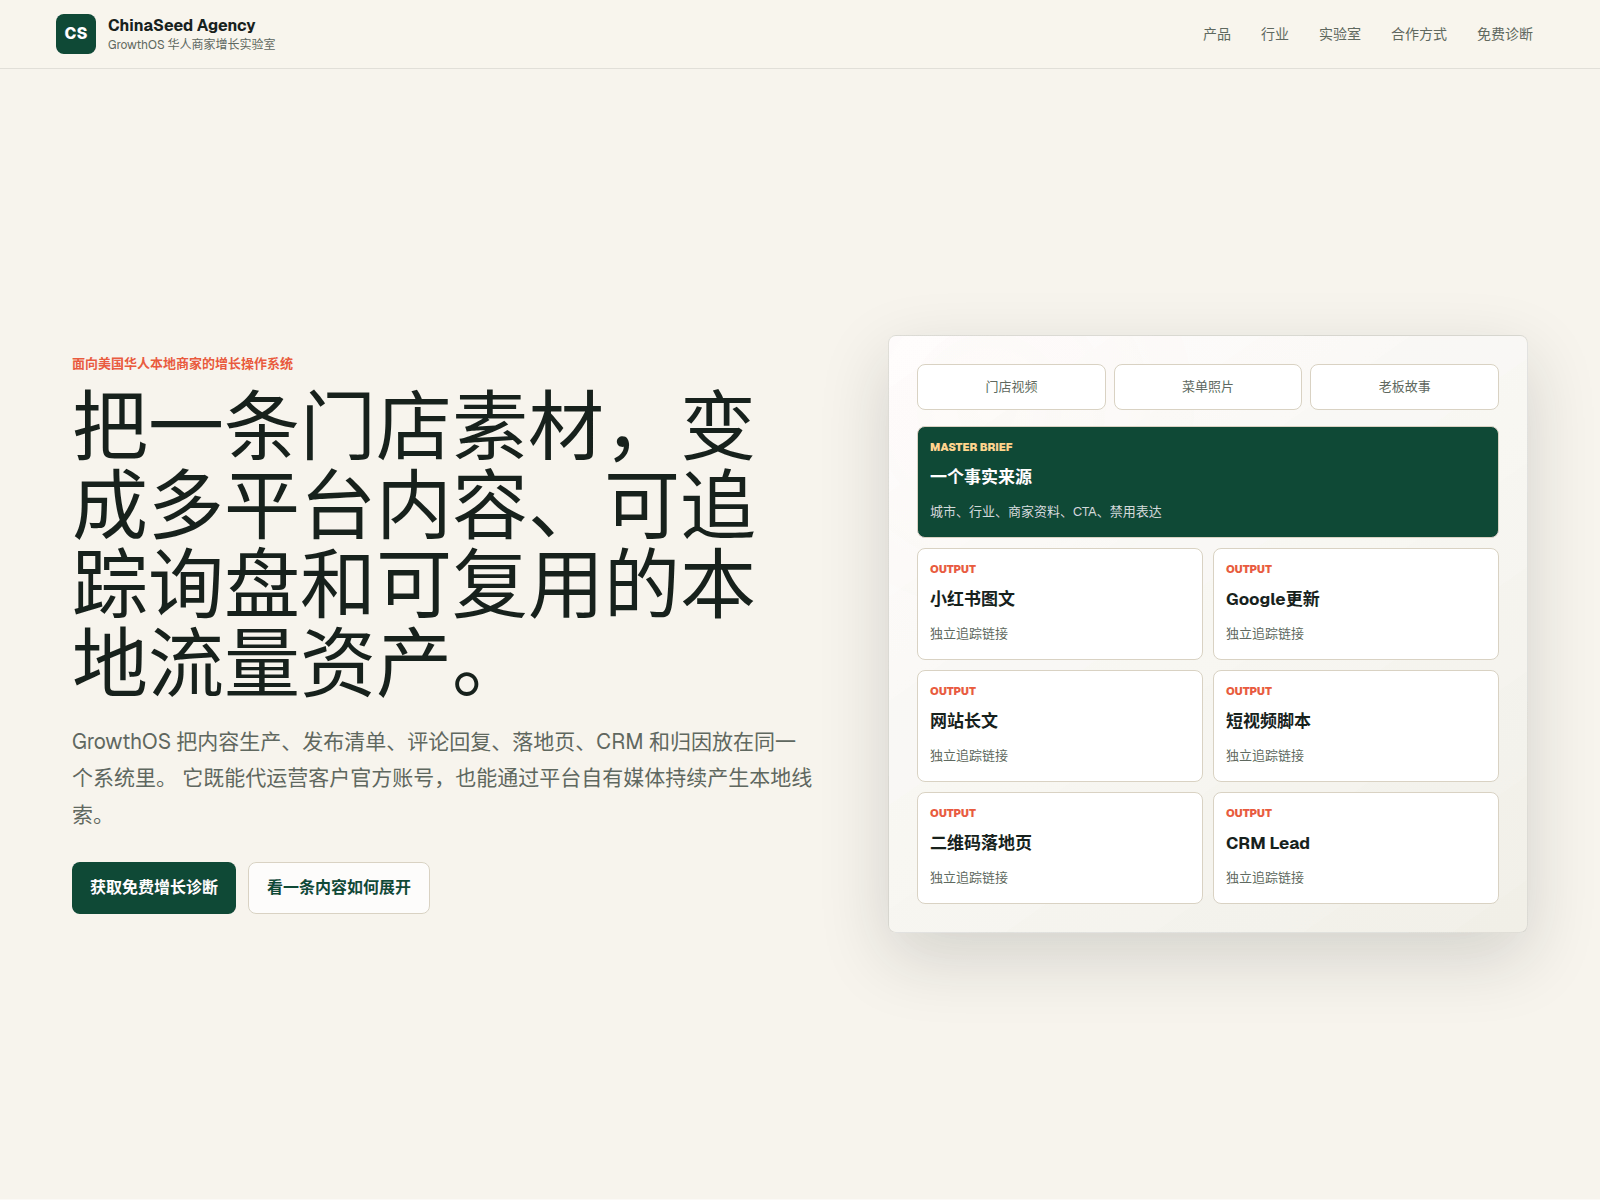Open the 小红书图文 output card
This screenshot has width=1600, height=1200.
point(1060,604)
